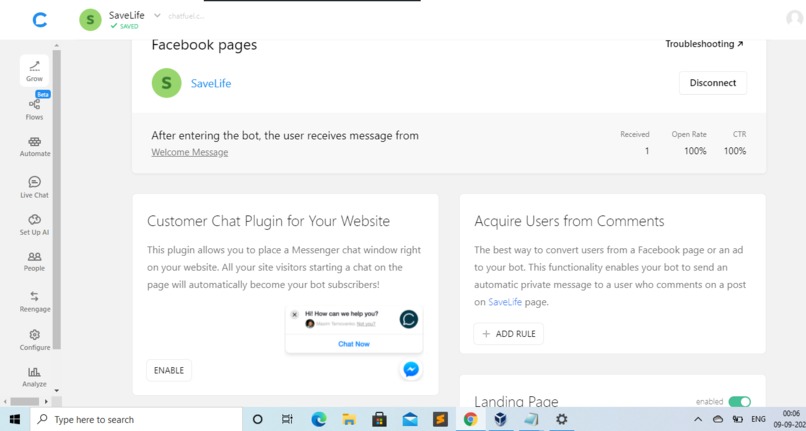Open the People section
The width and height of the screenshot is (806, 431).
[x=34, y=261]
